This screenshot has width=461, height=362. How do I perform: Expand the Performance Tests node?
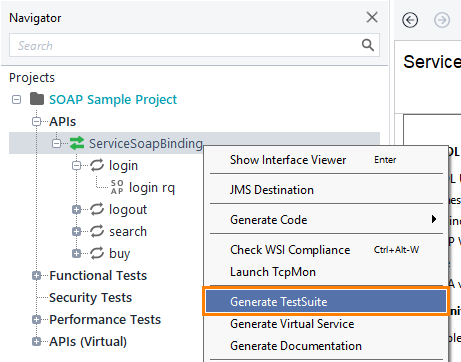pyautogui.click(x=36, y=319)
